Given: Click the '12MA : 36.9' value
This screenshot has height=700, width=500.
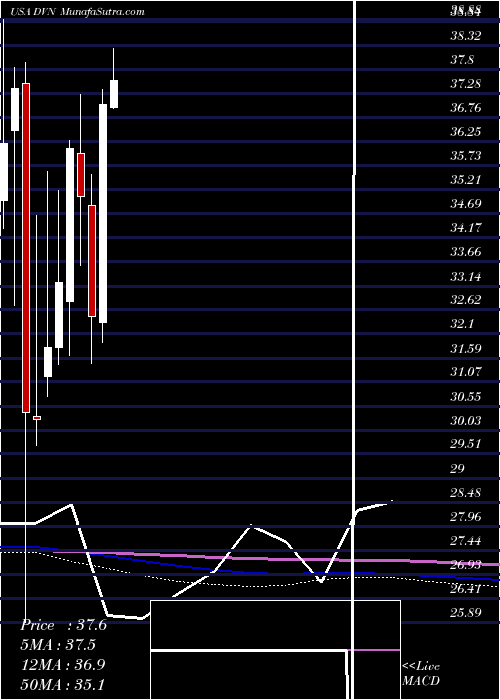Looking at the screenshot, I should 63,664.
